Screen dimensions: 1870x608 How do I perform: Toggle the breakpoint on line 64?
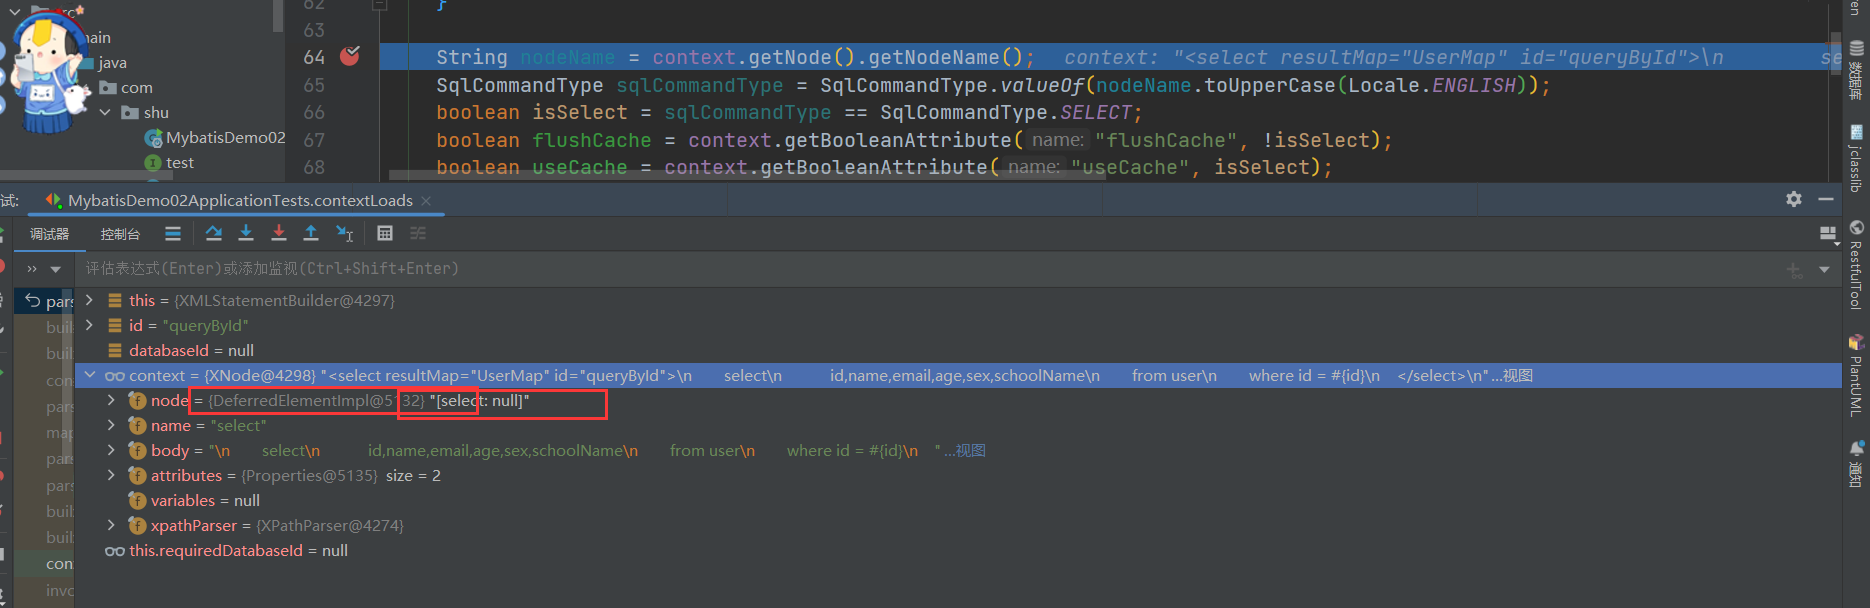click(350, 57)
